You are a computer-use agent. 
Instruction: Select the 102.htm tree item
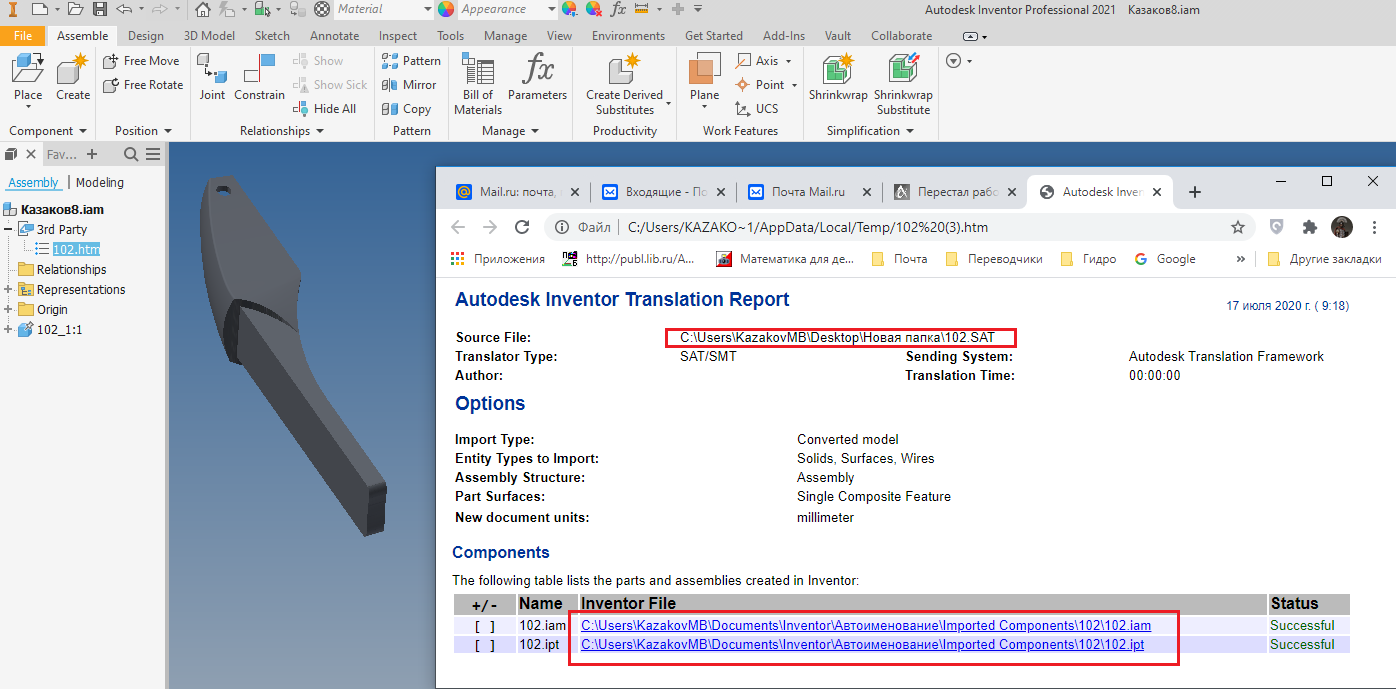(x=76, y=250)
